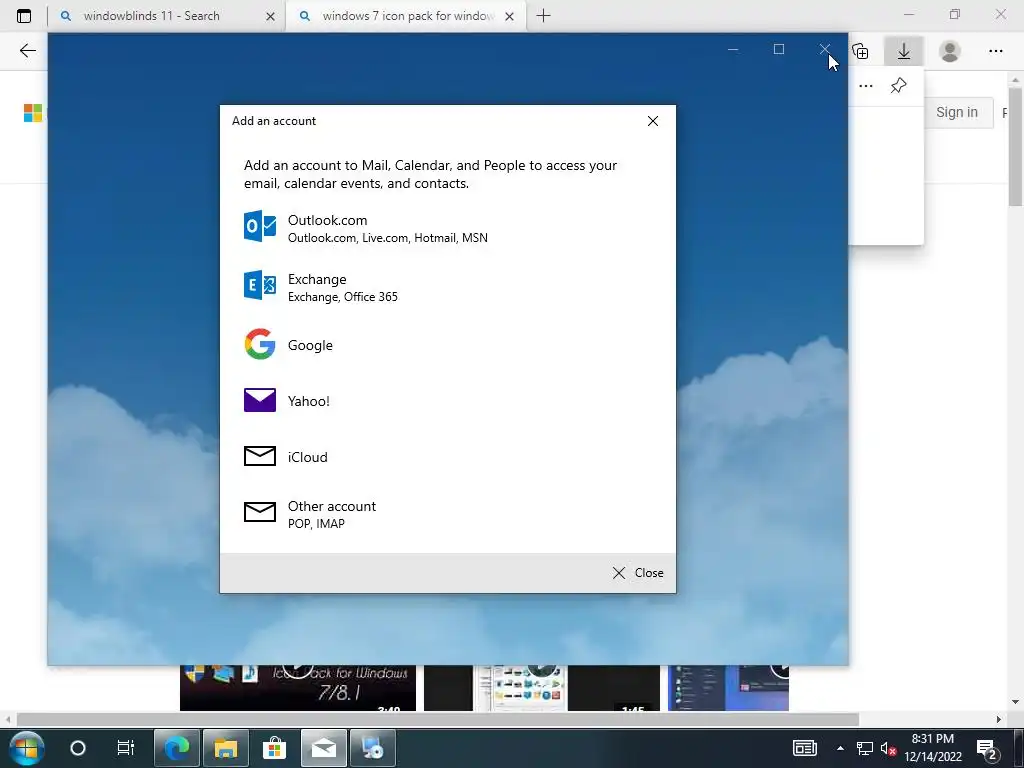
Task: Click the Sign in button on page
Action: tap(957, 112)
